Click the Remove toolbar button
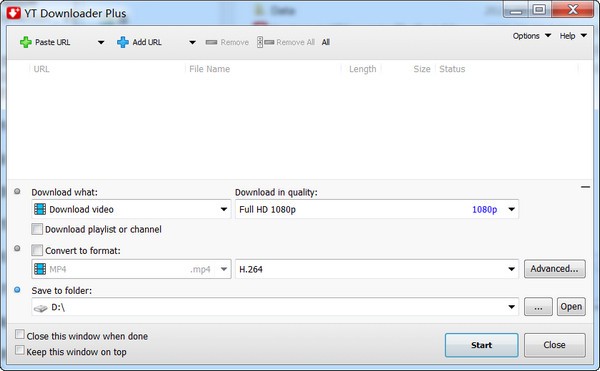This screenshot has width=600, height=371. coord(227,42)
